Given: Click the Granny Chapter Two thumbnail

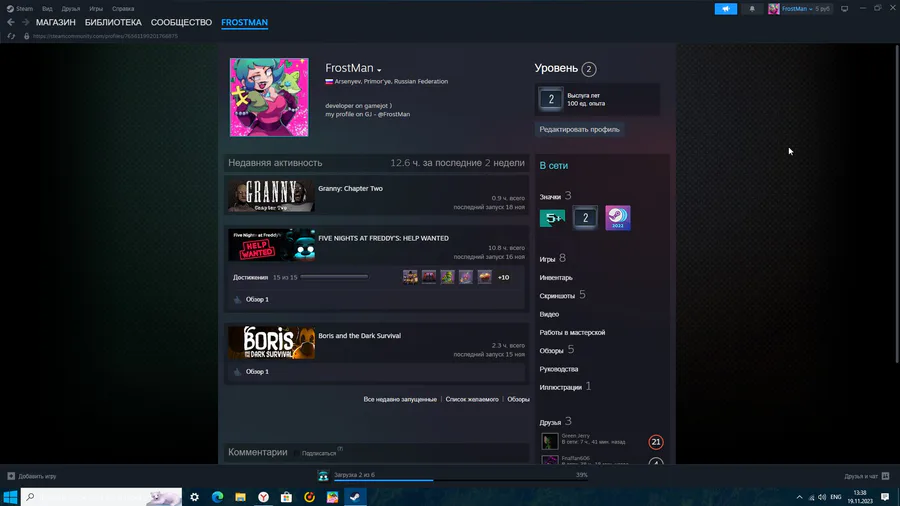Looking at the screenshot, I should (271, 196).
